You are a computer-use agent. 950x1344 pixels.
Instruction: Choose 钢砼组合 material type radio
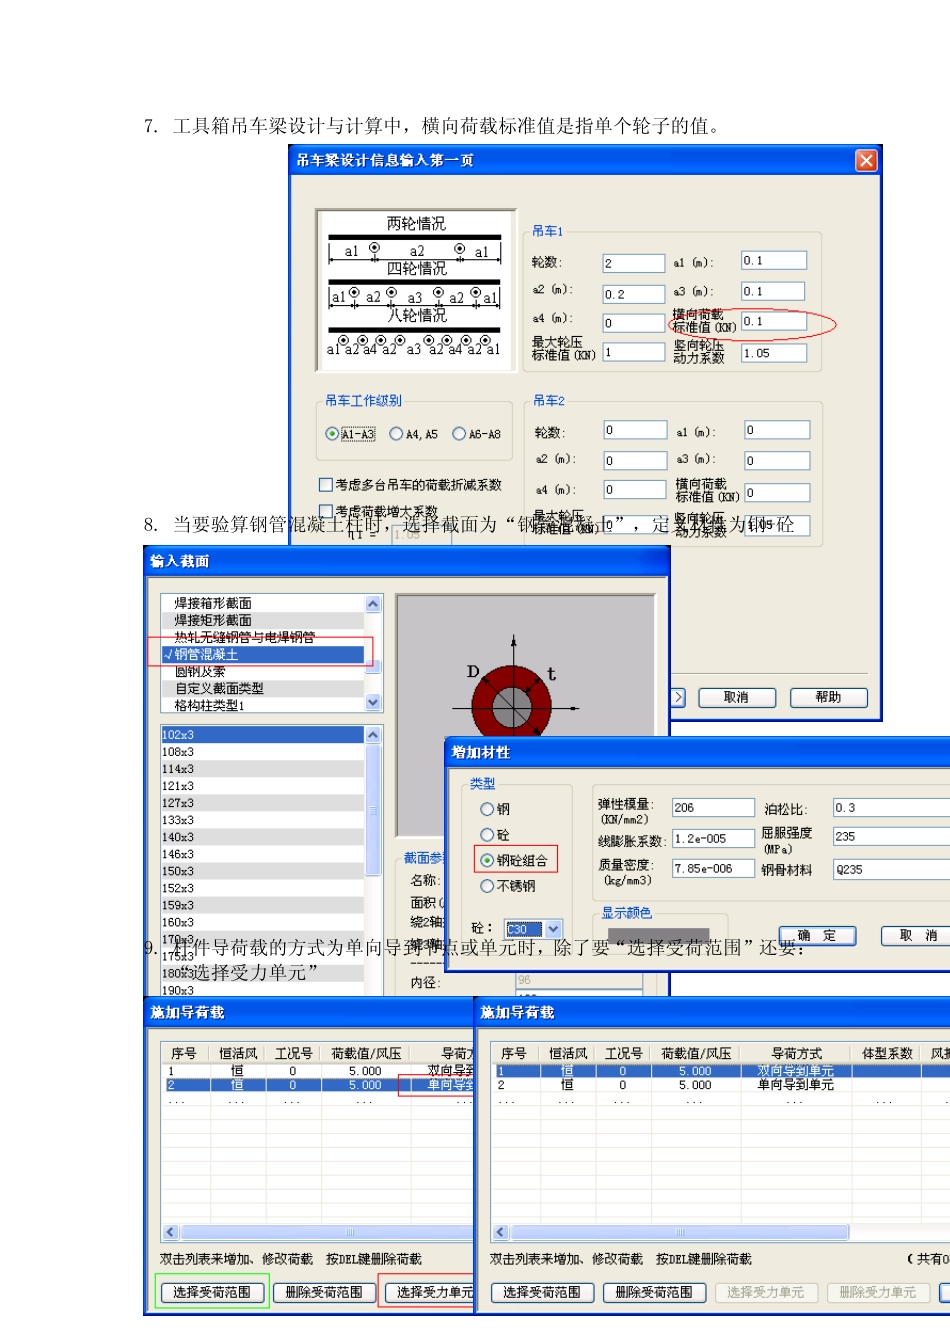[x=487, y=860]
